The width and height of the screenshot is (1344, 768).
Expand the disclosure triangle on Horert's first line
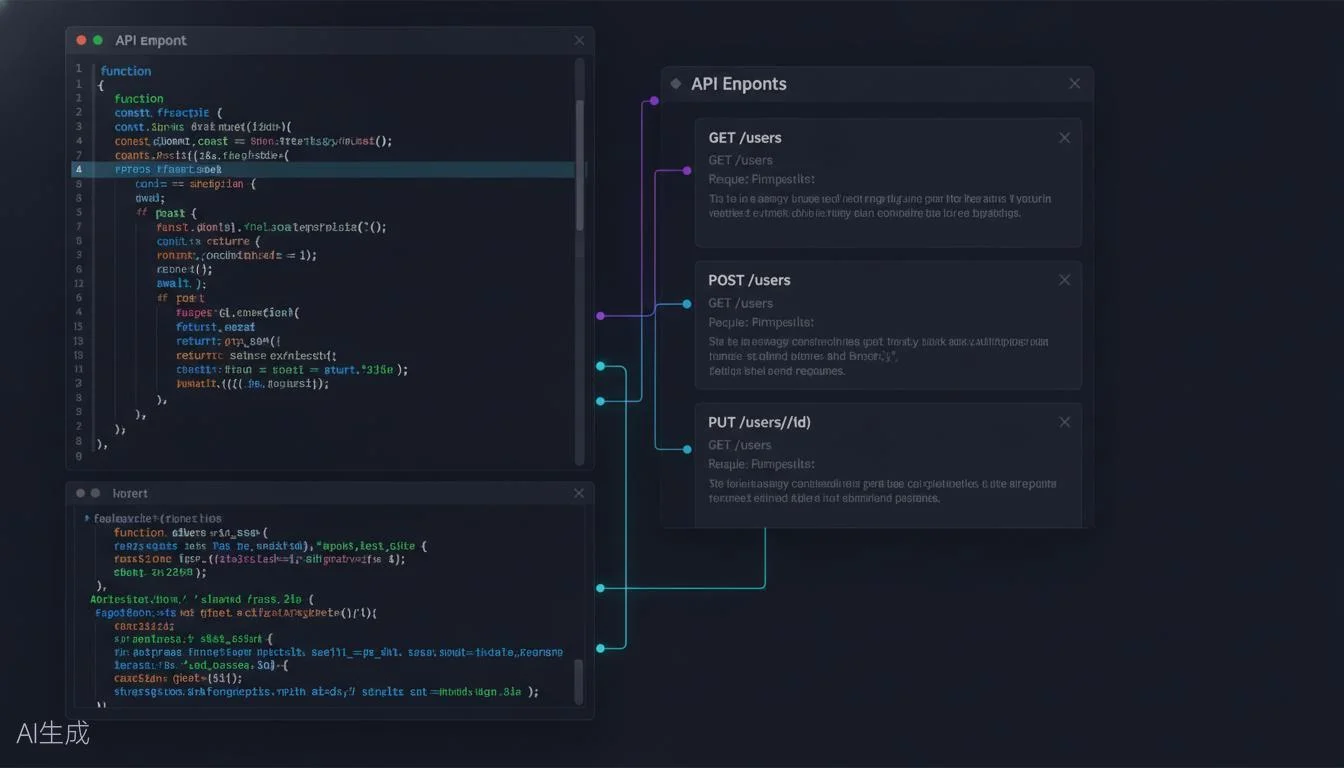87,519
